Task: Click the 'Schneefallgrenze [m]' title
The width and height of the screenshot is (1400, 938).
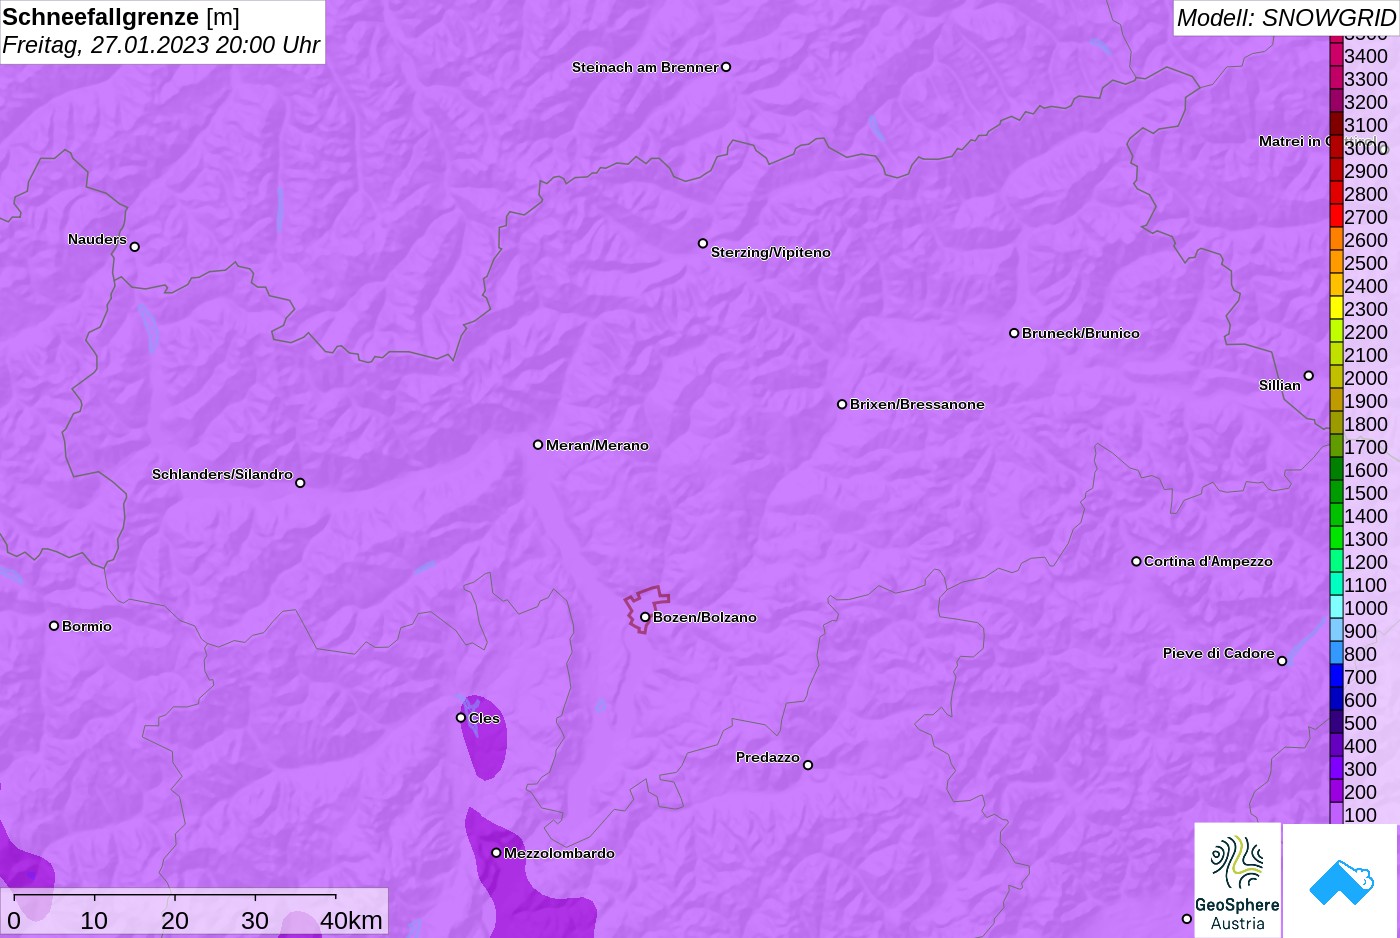Action: [x=121, y=17]
